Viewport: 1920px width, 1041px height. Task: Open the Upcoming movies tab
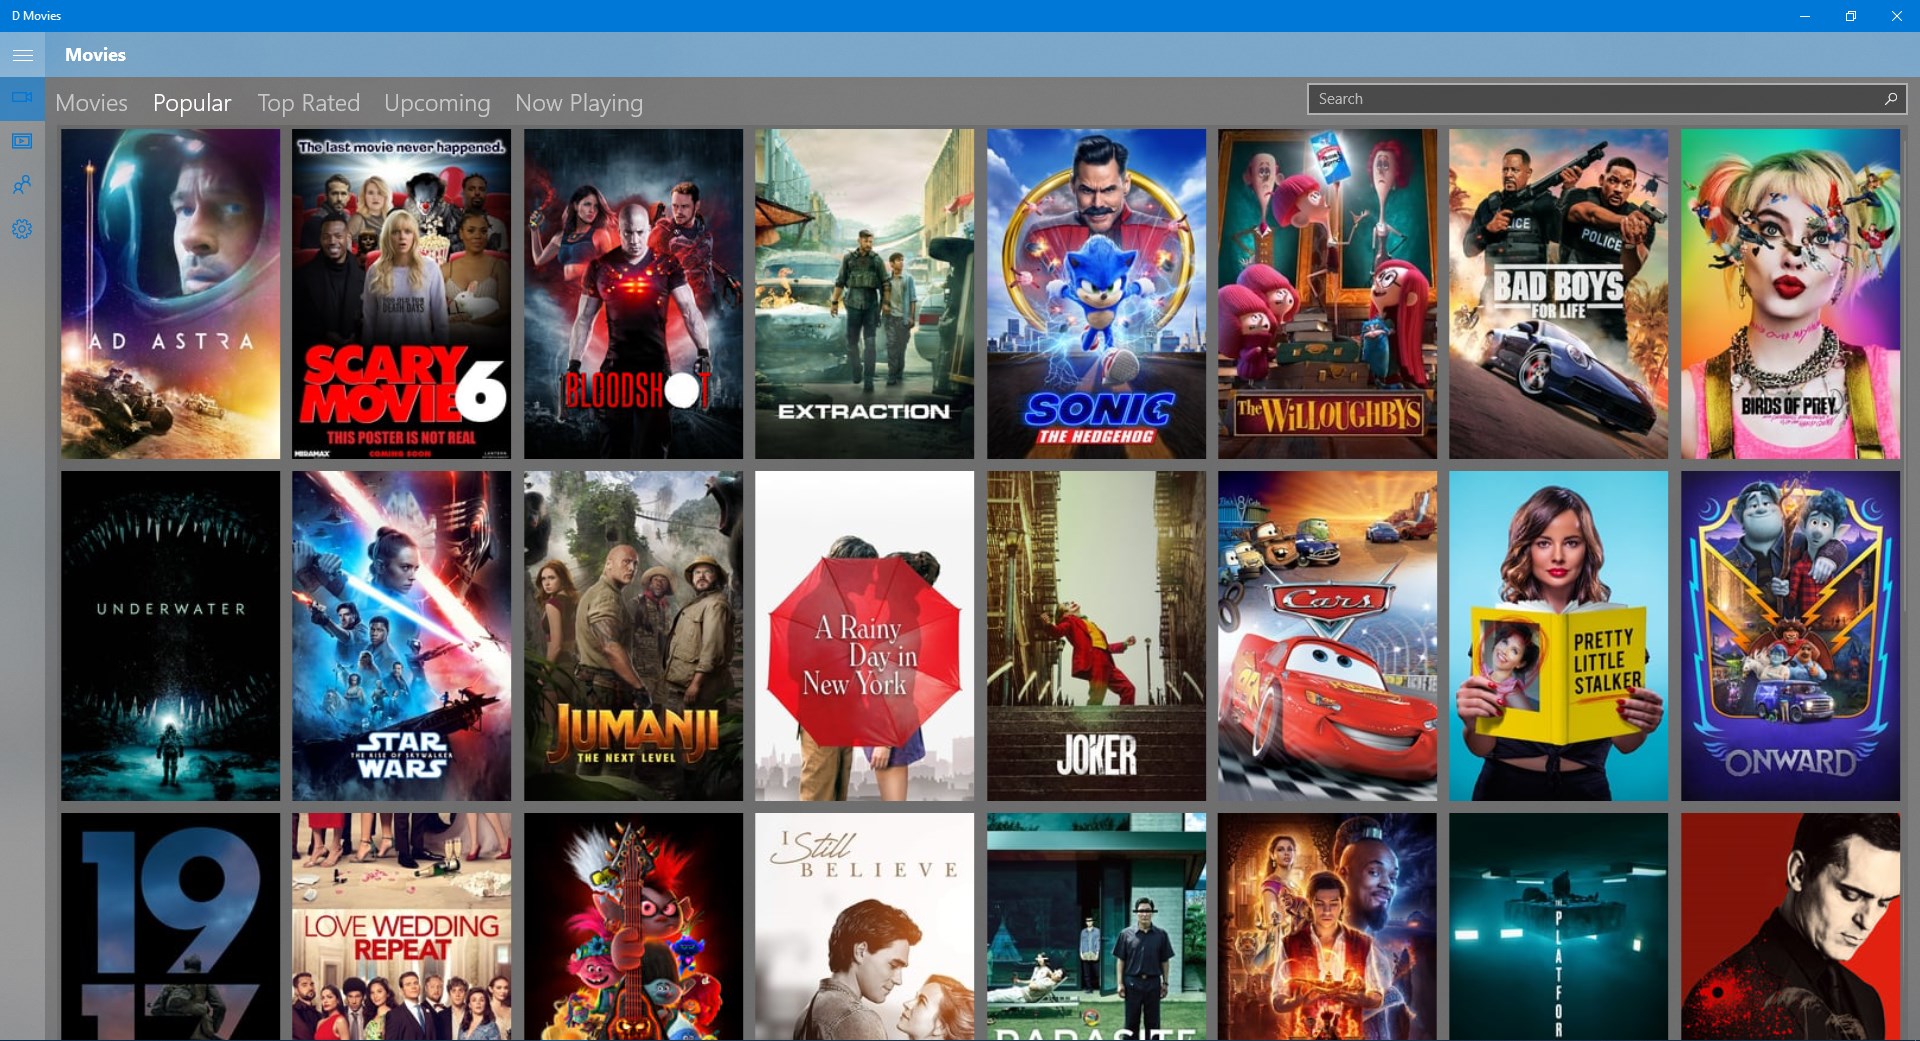436,102
